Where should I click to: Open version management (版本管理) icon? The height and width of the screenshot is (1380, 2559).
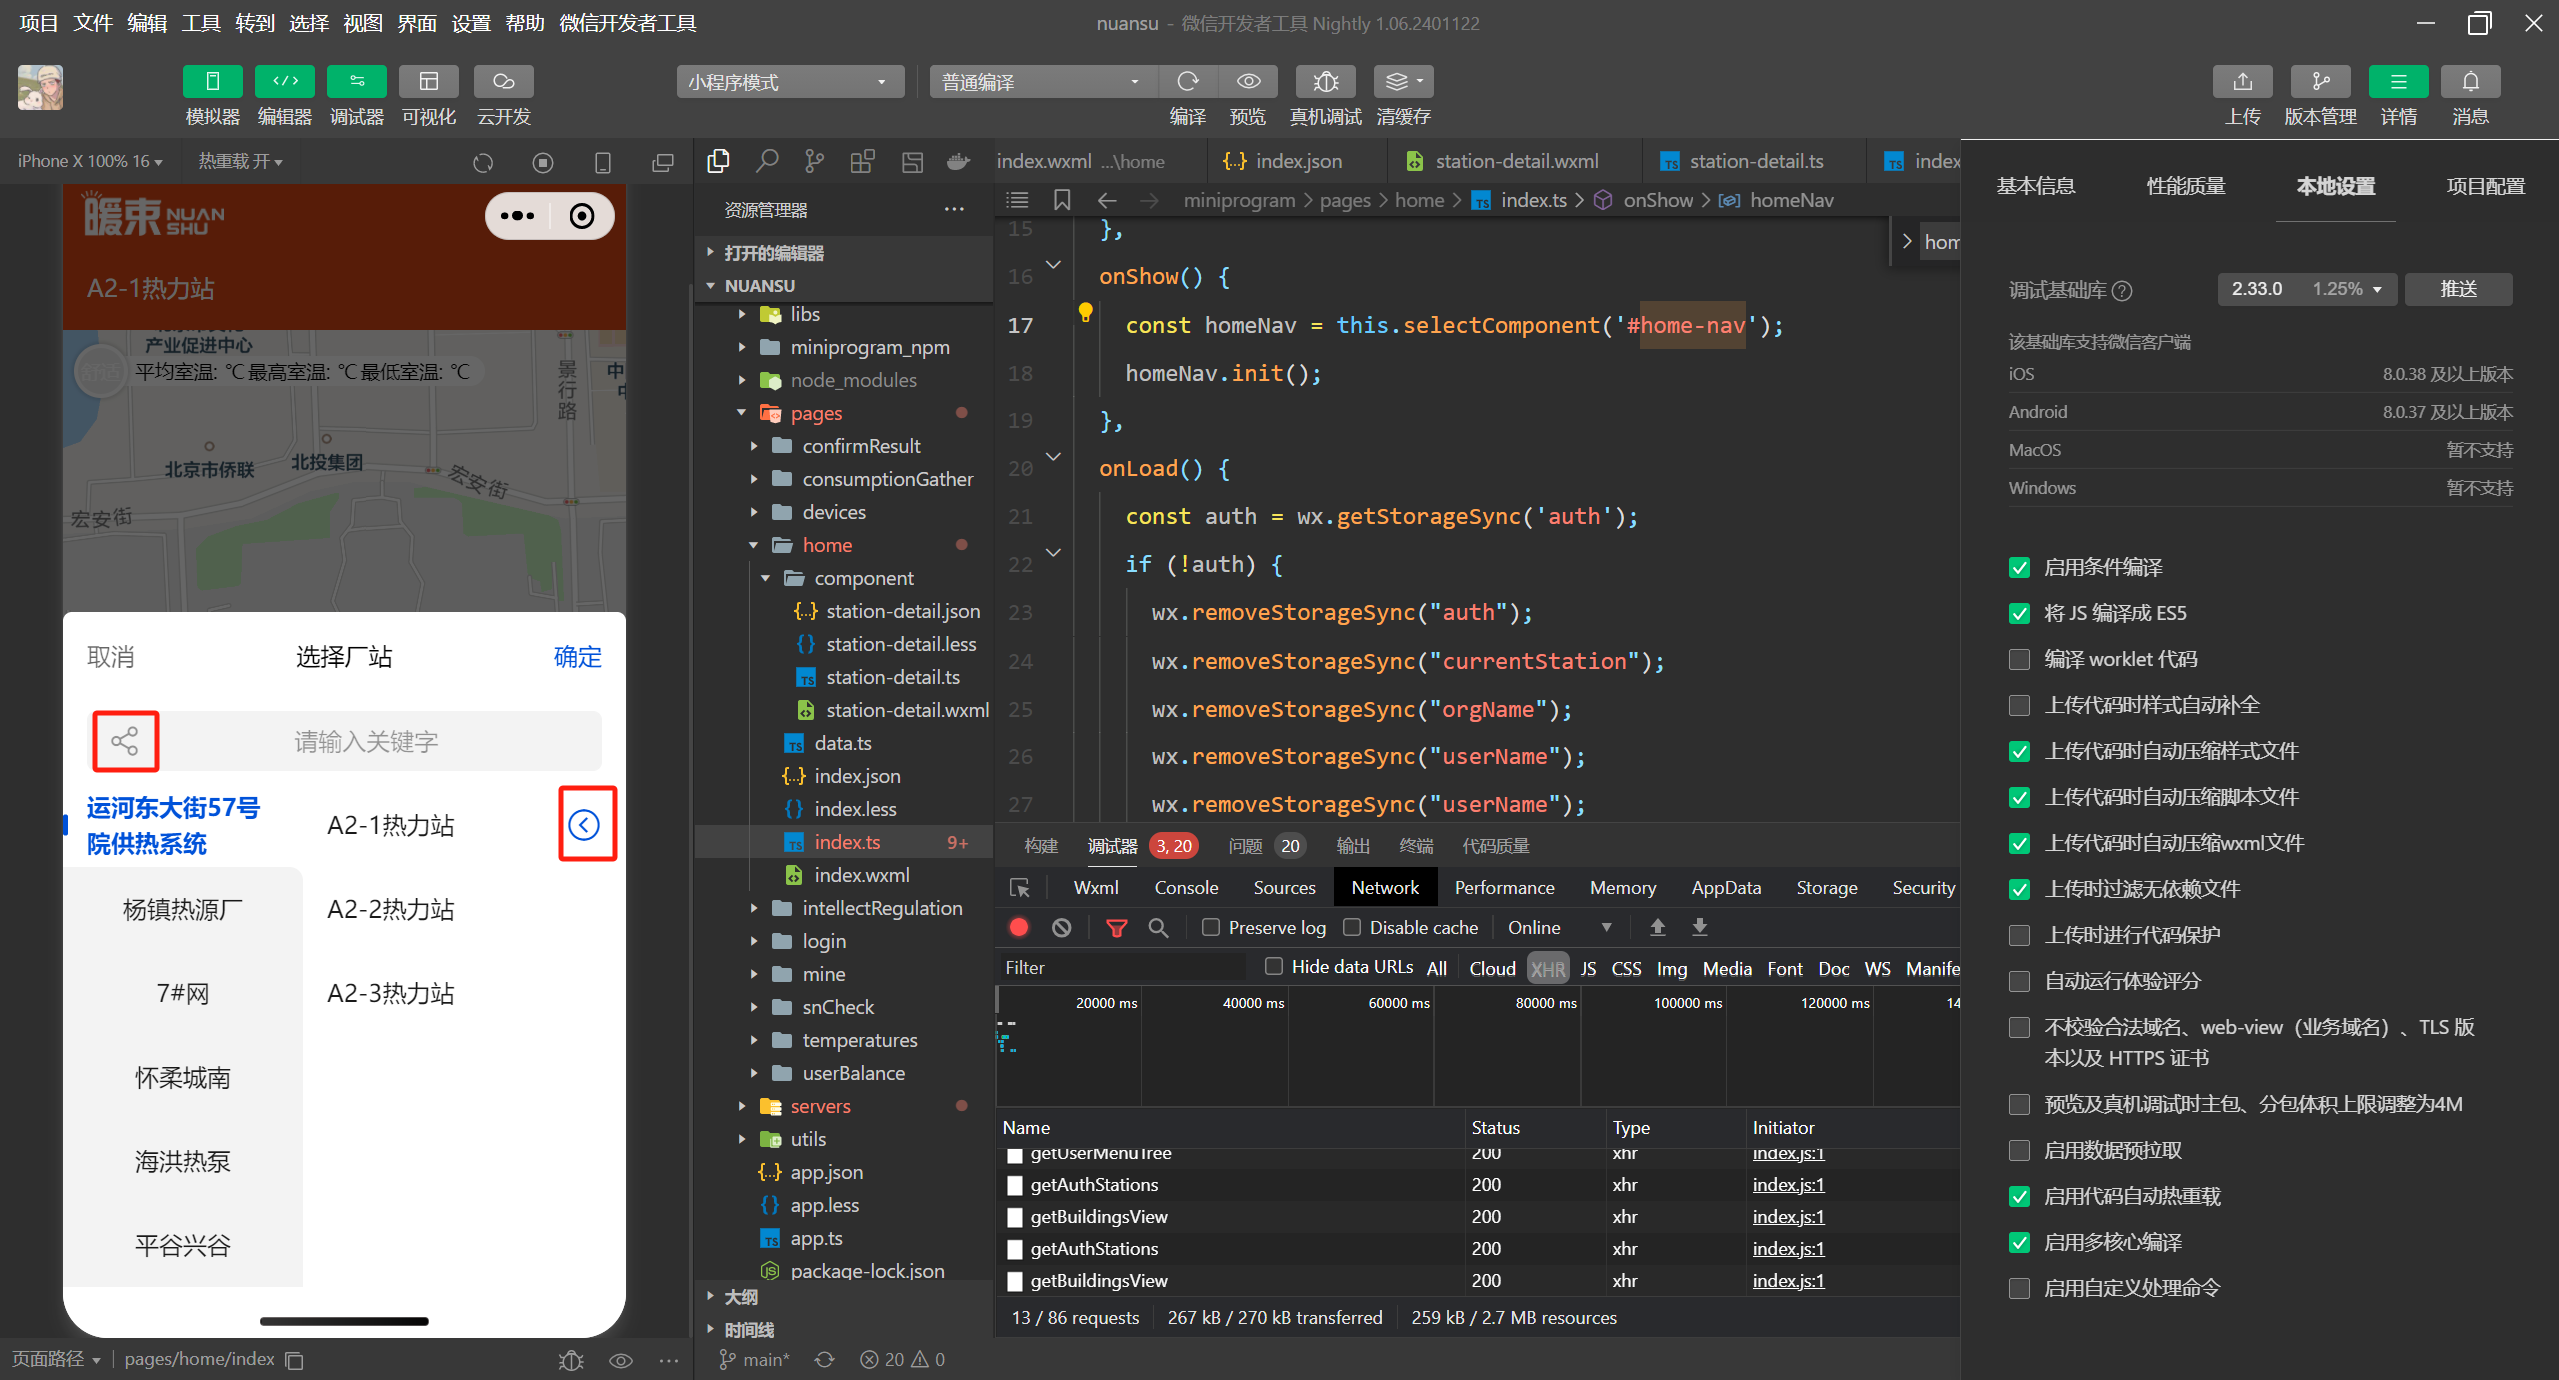(2320, 81)
